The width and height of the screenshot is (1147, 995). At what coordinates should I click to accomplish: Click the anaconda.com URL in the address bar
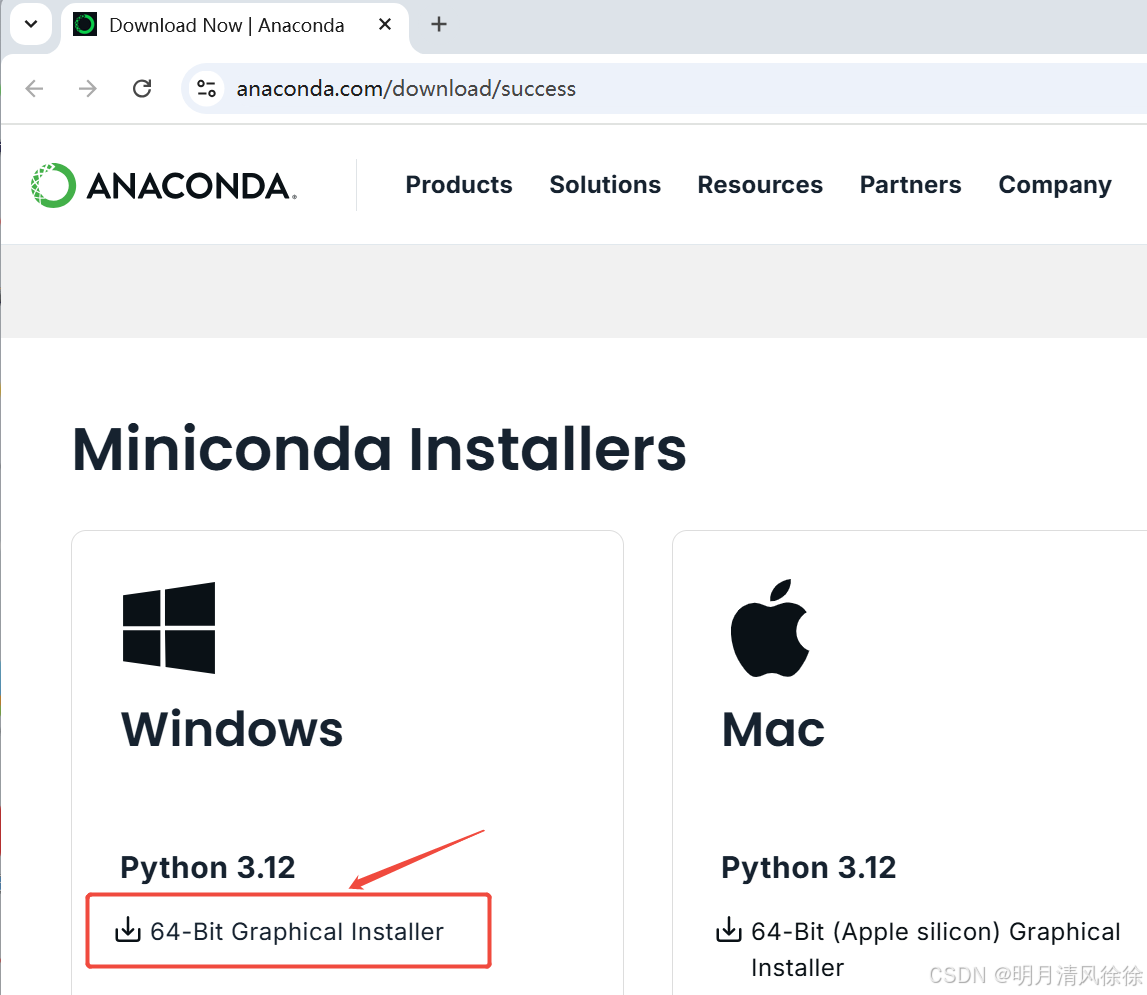click(406, 89)
